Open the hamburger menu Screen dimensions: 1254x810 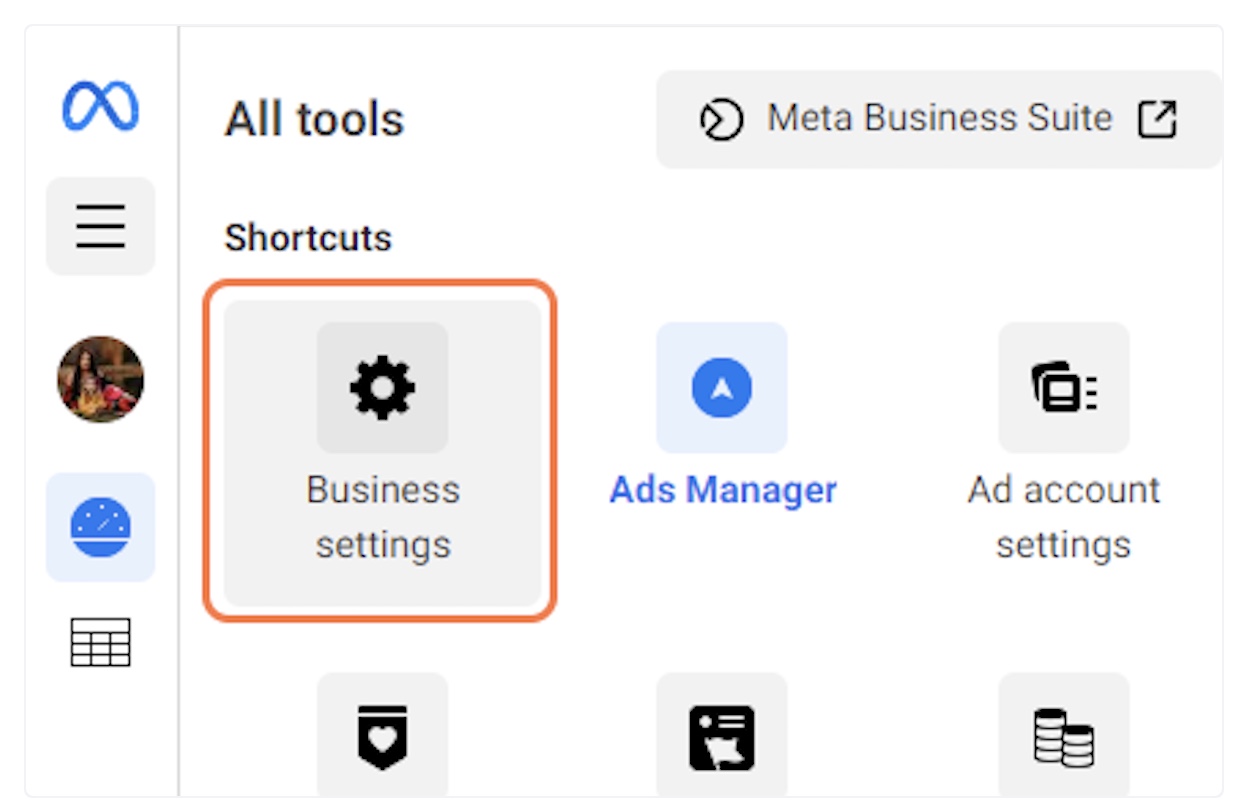pos(100,226)
